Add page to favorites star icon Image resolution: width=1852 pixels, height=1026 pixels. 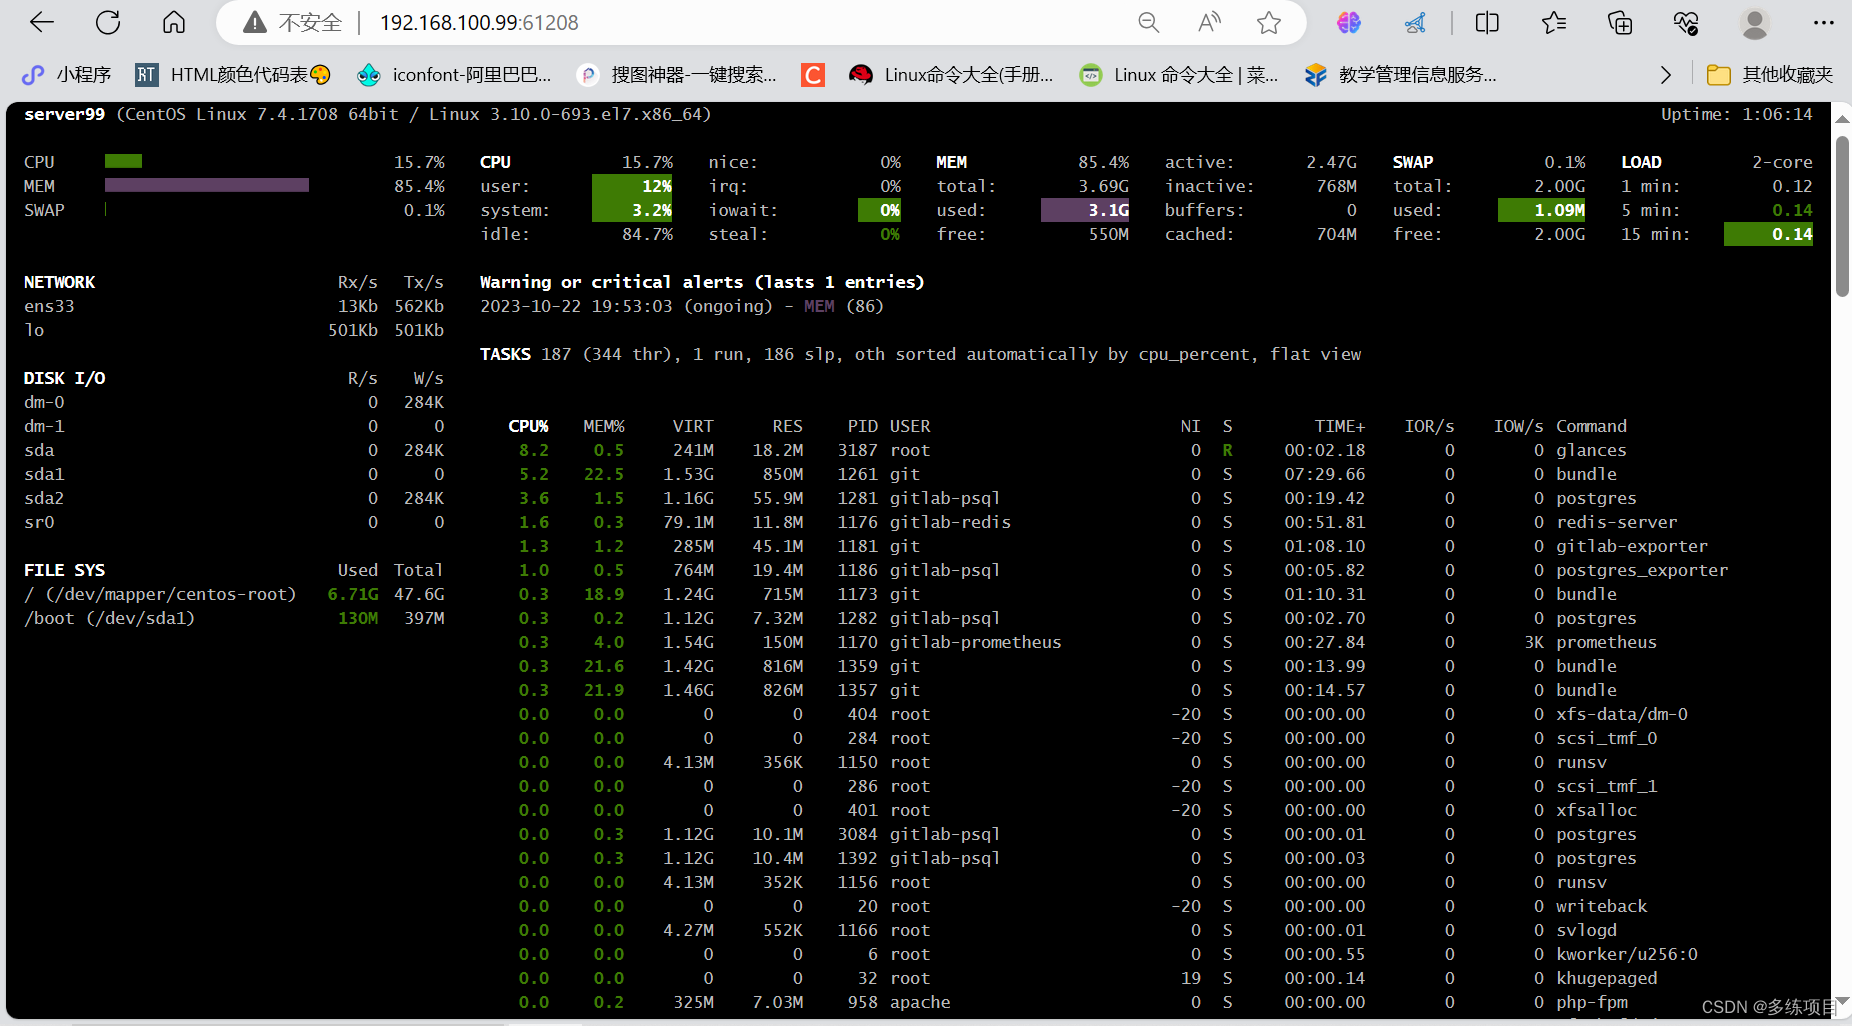(1269, 22)
